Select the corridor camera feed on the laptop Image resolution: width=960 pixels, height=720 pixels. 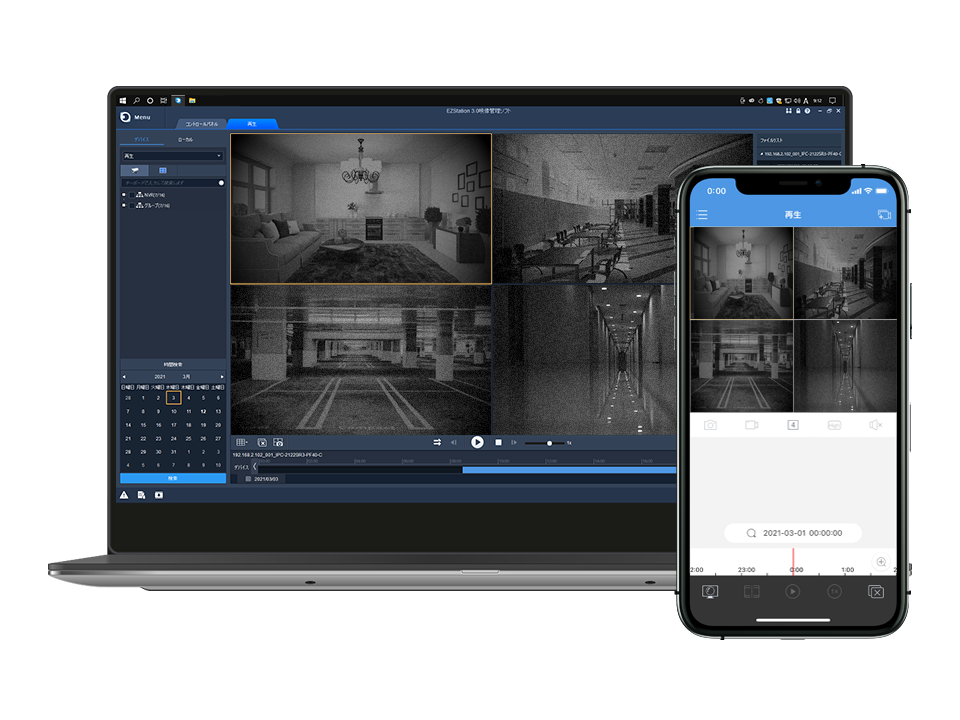tap(585, 360)
